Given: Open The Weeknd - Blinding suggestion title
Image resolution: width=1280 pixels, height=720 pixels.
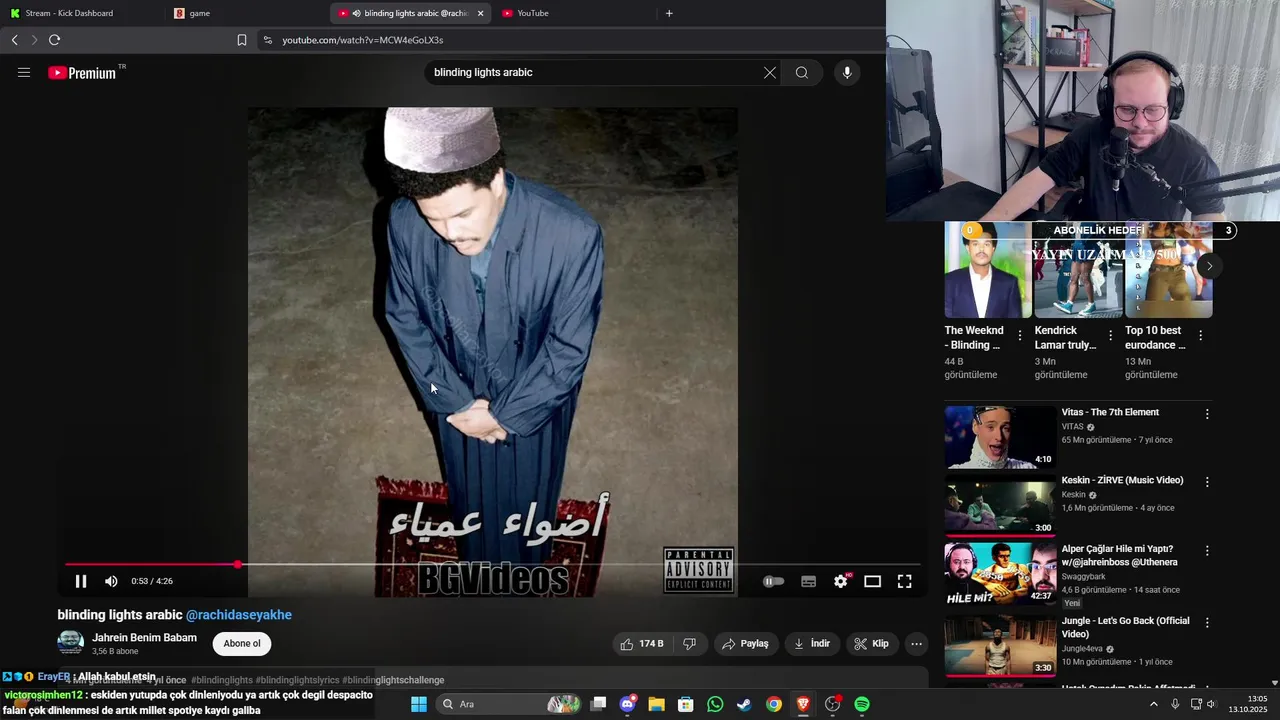Looking at the screenshot, I should [974, 337].
